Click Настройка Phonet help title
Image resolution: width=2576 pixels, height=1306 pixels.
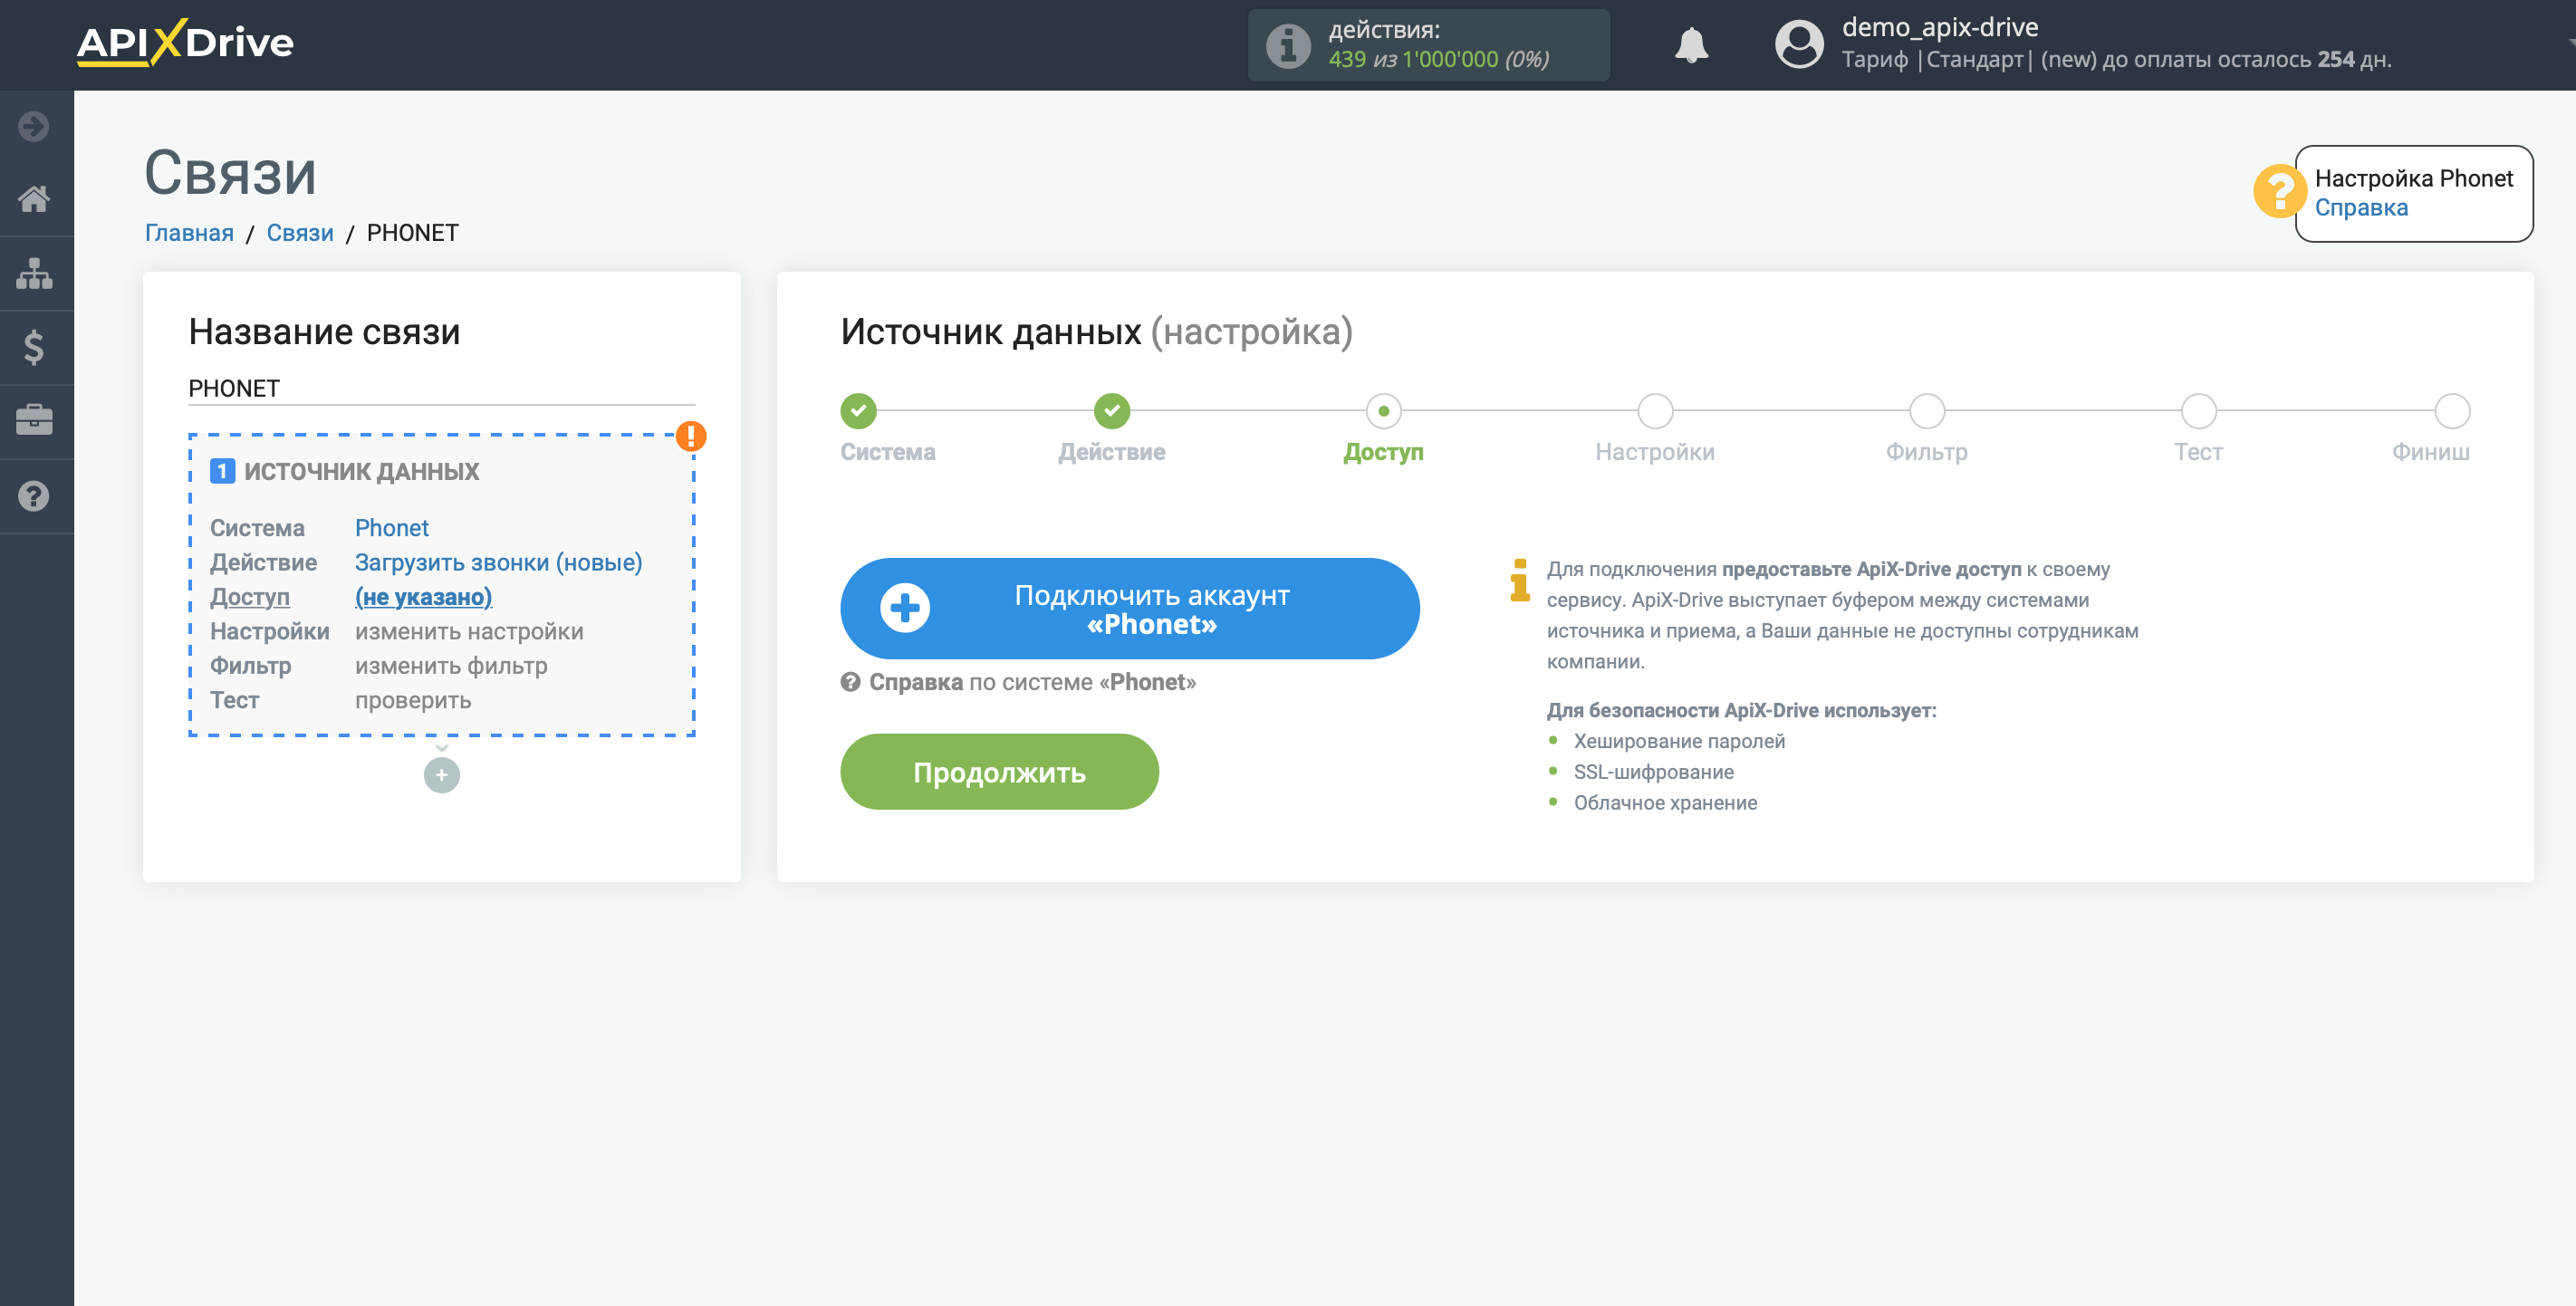coord(2412,178)
